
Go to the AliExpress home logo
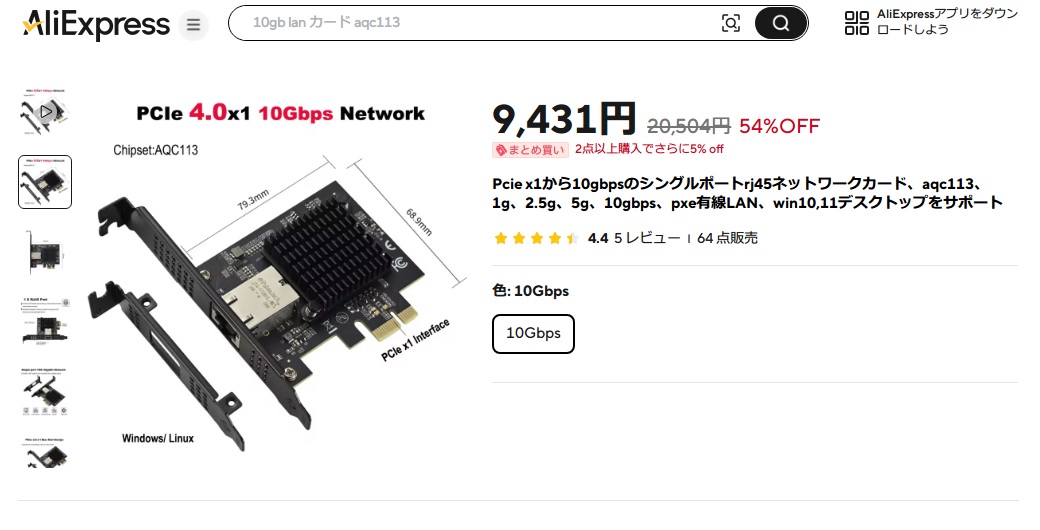click(96, 25)
